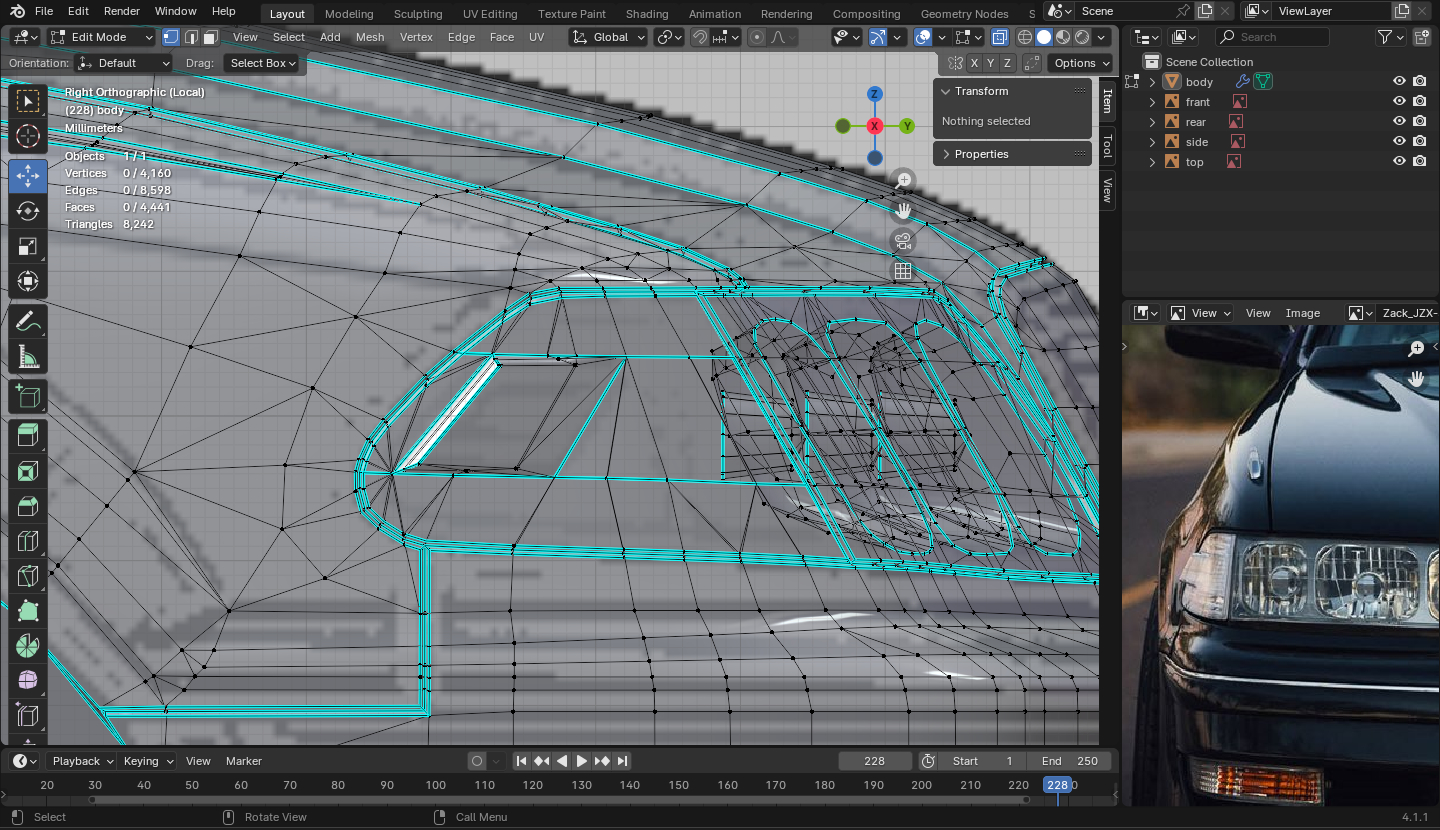Screen dimensions: 1440x830
Task: Click the viewport pan hand gizmo
Action: click(903, 211)
